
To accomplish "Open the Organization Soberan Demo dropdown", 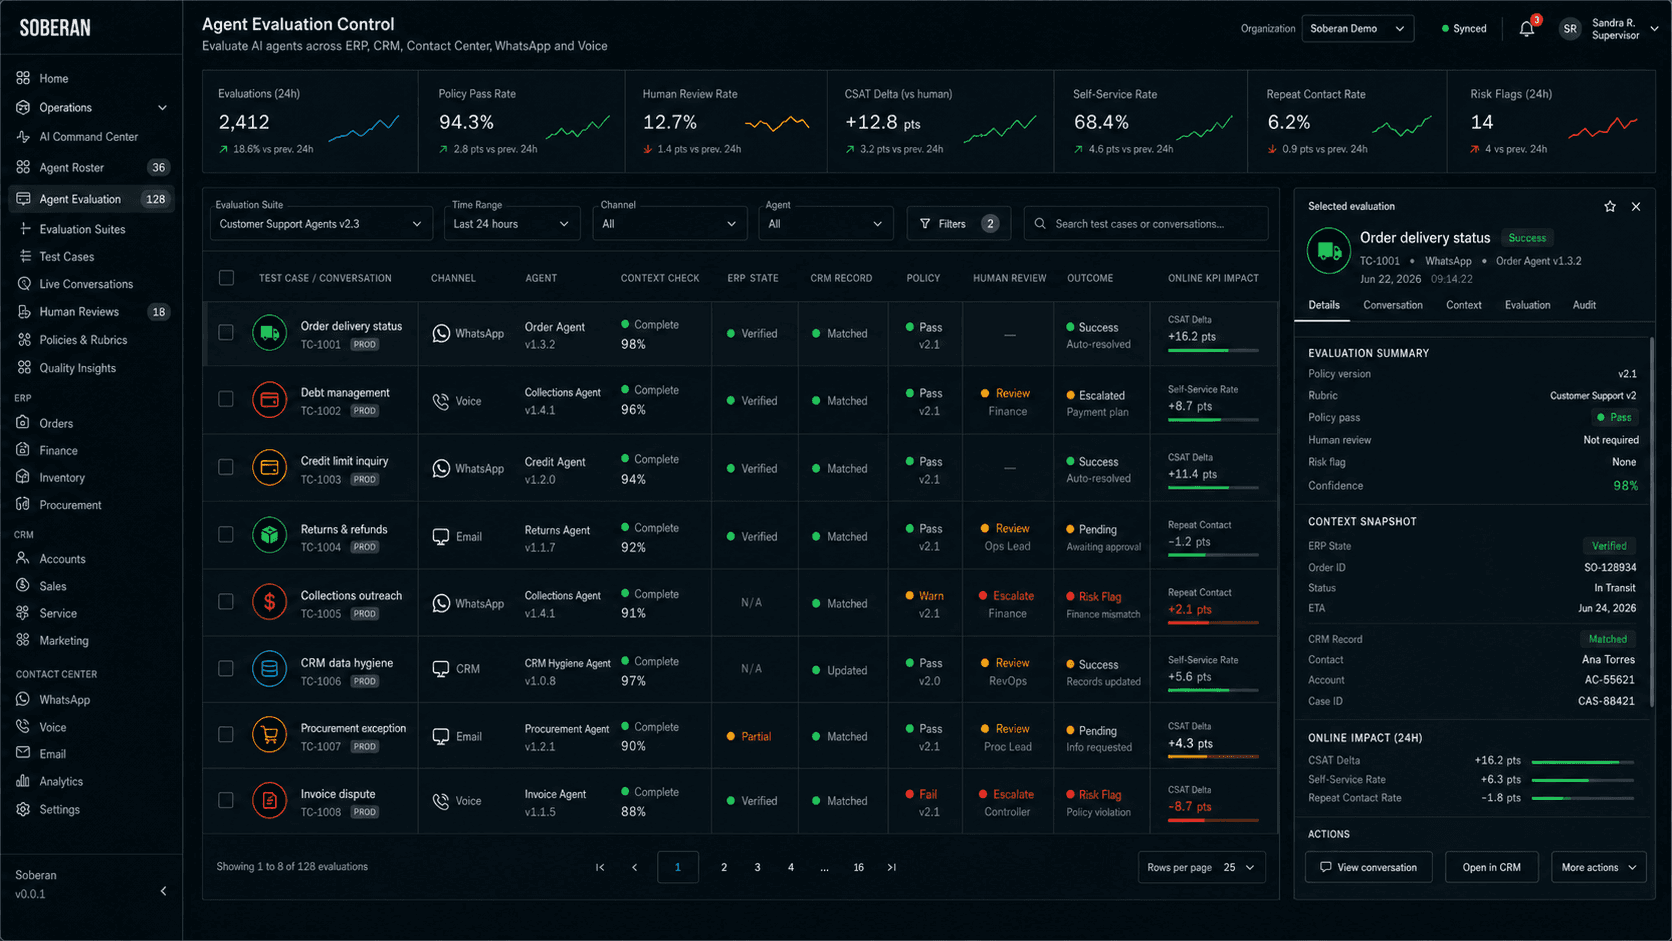I will tap(1357, 29).
